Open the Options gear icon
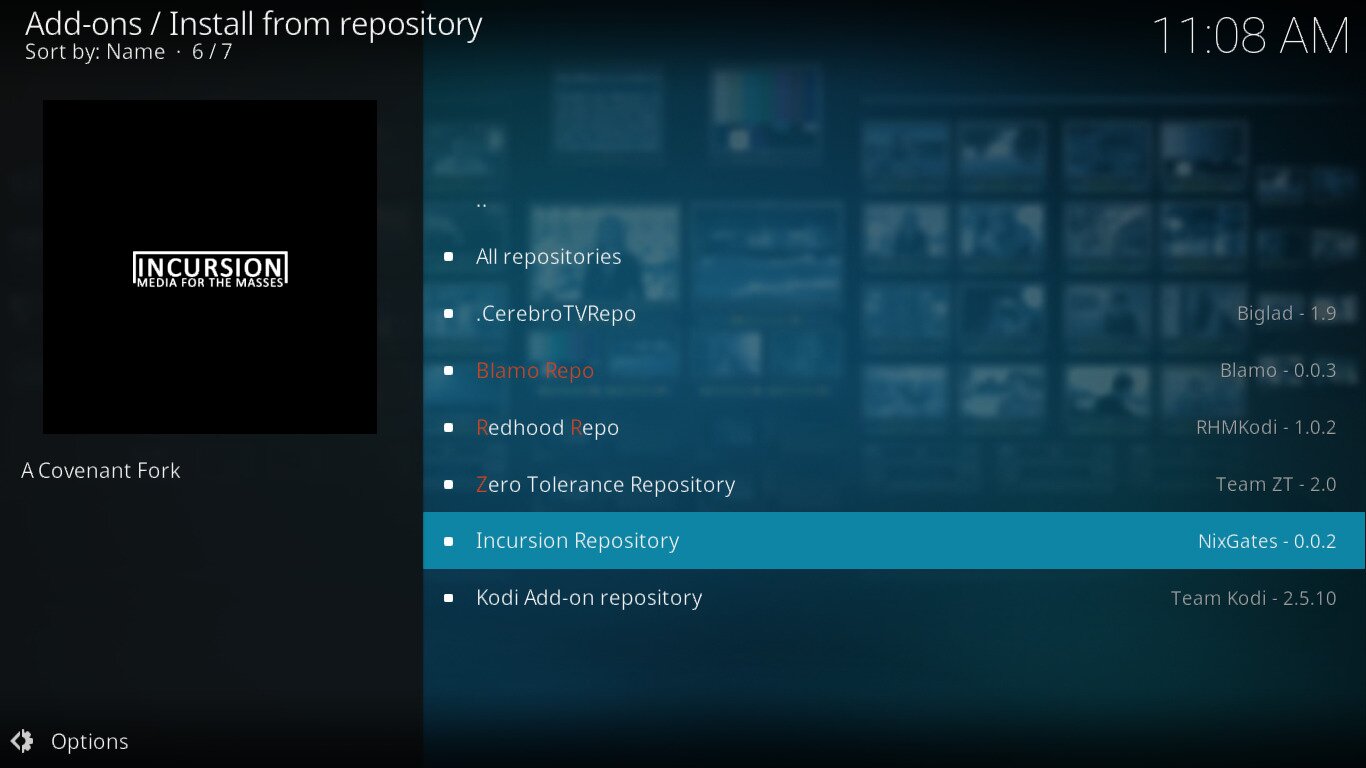 point(21,741)
